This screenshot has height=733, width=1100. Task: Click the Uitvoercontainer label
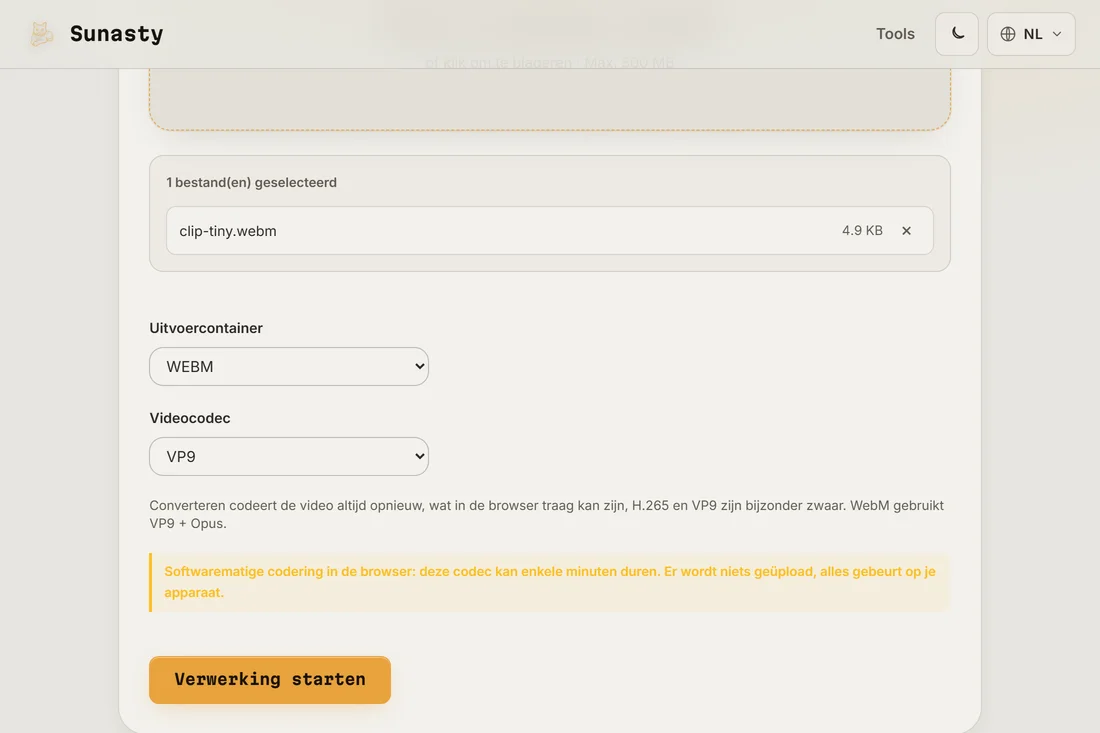(206, 328)
